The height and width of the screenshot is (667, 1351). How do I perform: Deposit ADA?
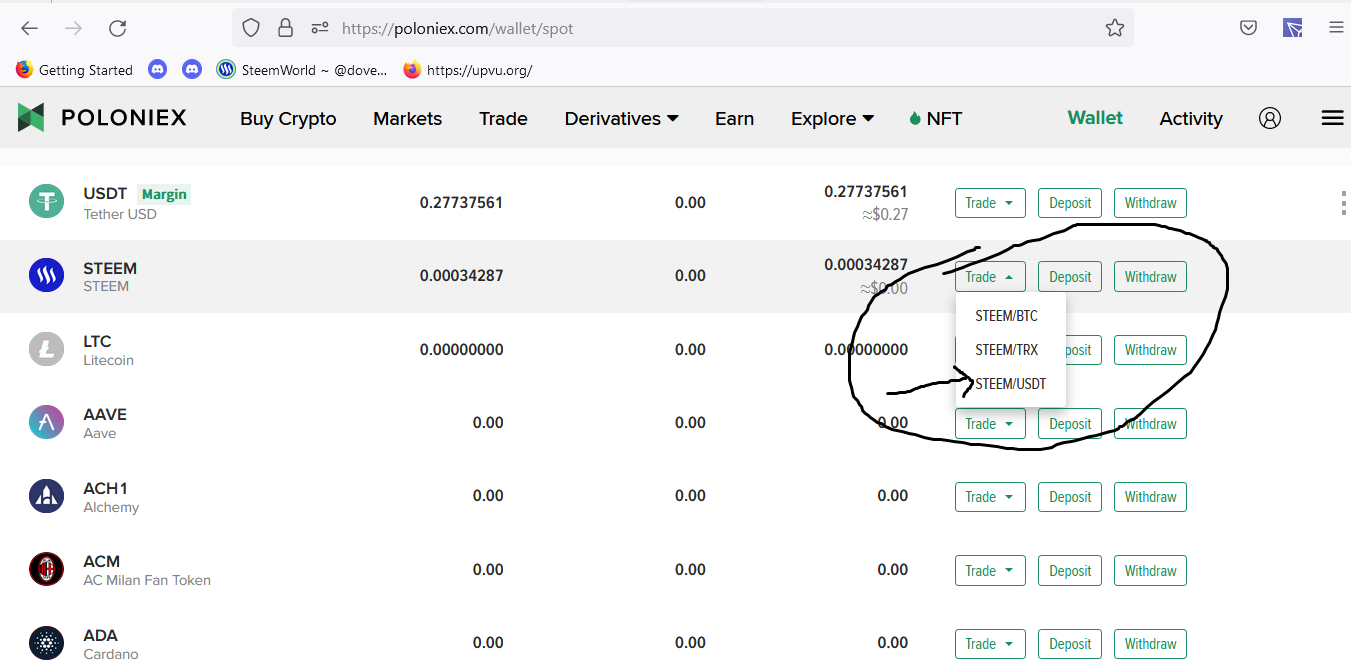tap(1070, 644)
